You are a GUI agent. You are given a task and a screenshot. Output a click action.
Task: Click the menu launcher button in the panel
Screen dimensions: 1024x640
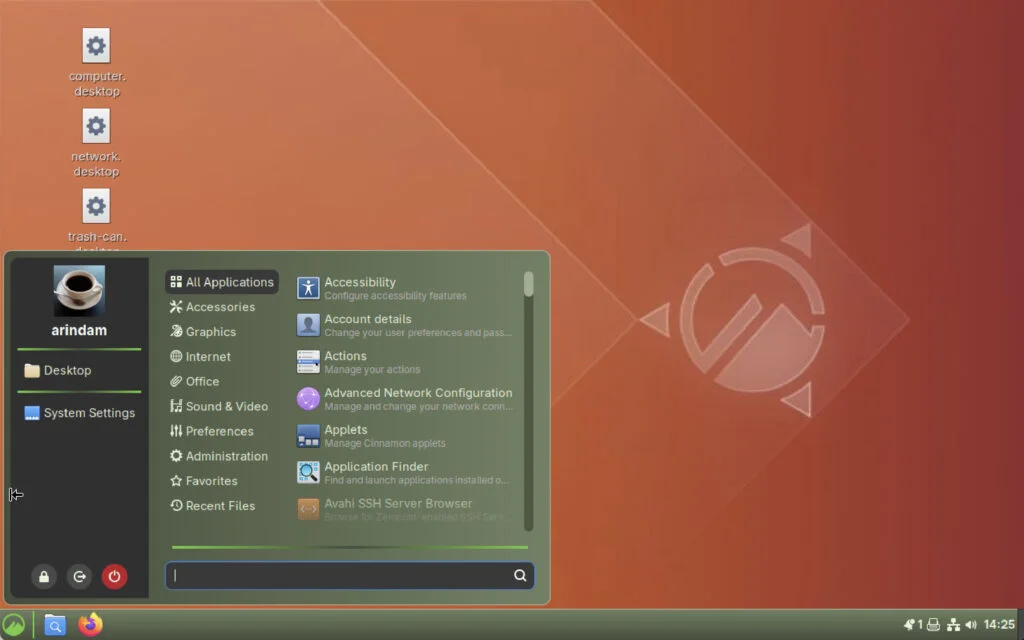[13, 625]
